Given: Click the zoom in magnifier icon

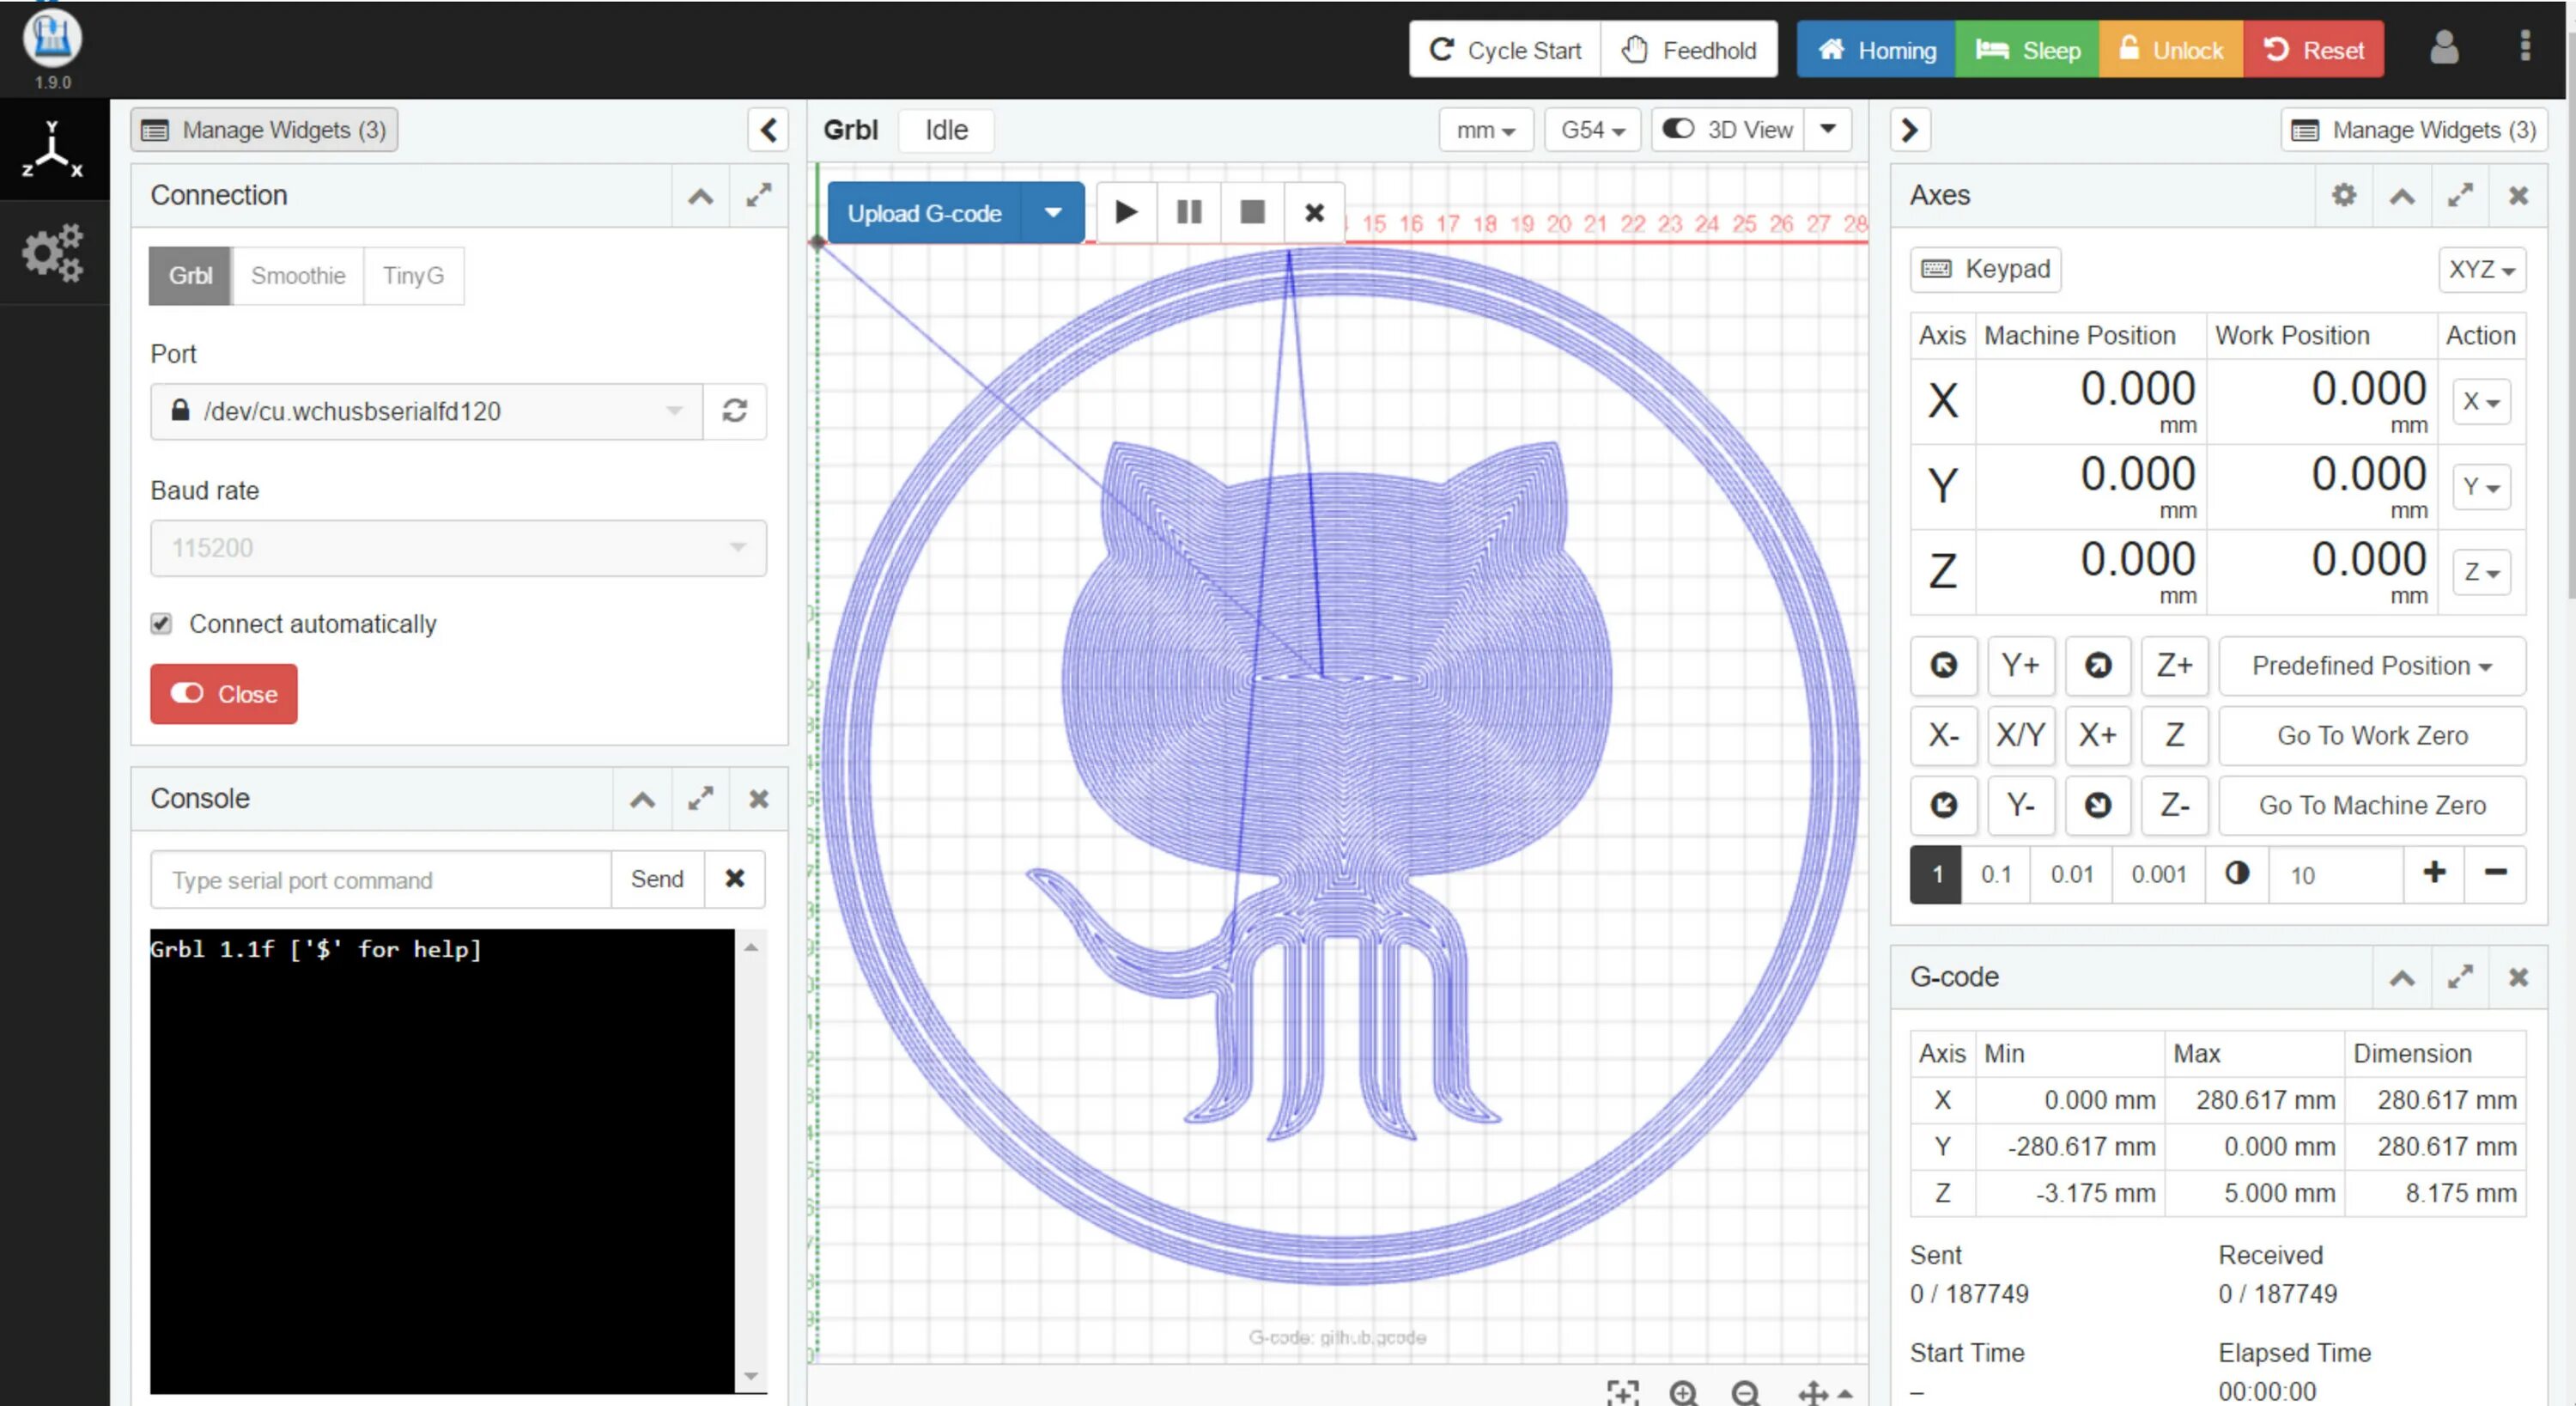Looking at the screenshot, I should point(1684,1392).
